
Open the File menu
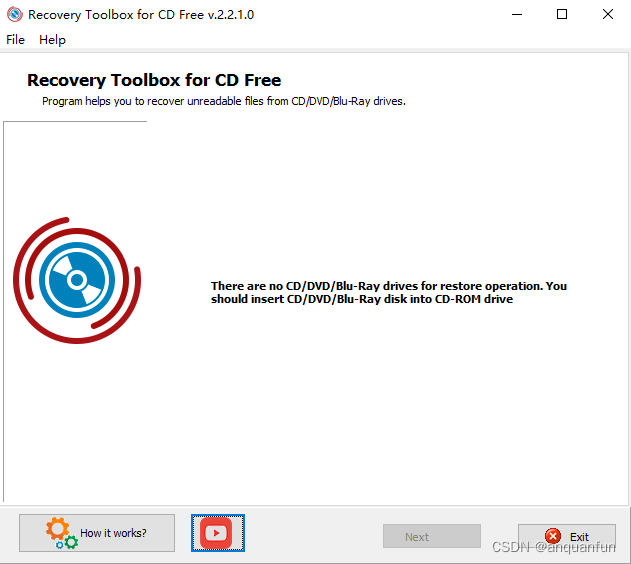15,40
